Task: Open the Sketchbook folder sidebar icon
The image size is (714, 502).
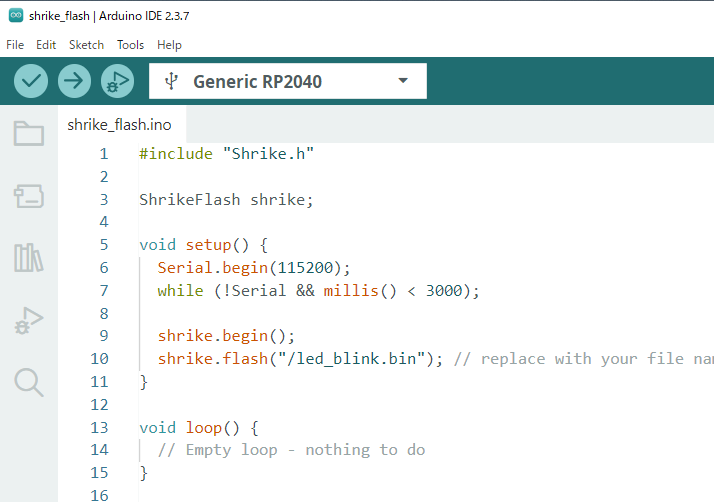Action: (x=29, y=133)
